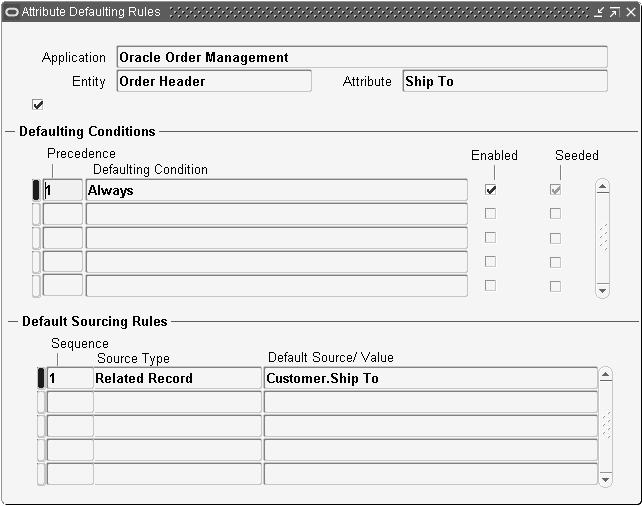This screenshot has height=506, width=642.
Task: Click Precedence field in fifth conditions row
Action: [x=63, y=285]
